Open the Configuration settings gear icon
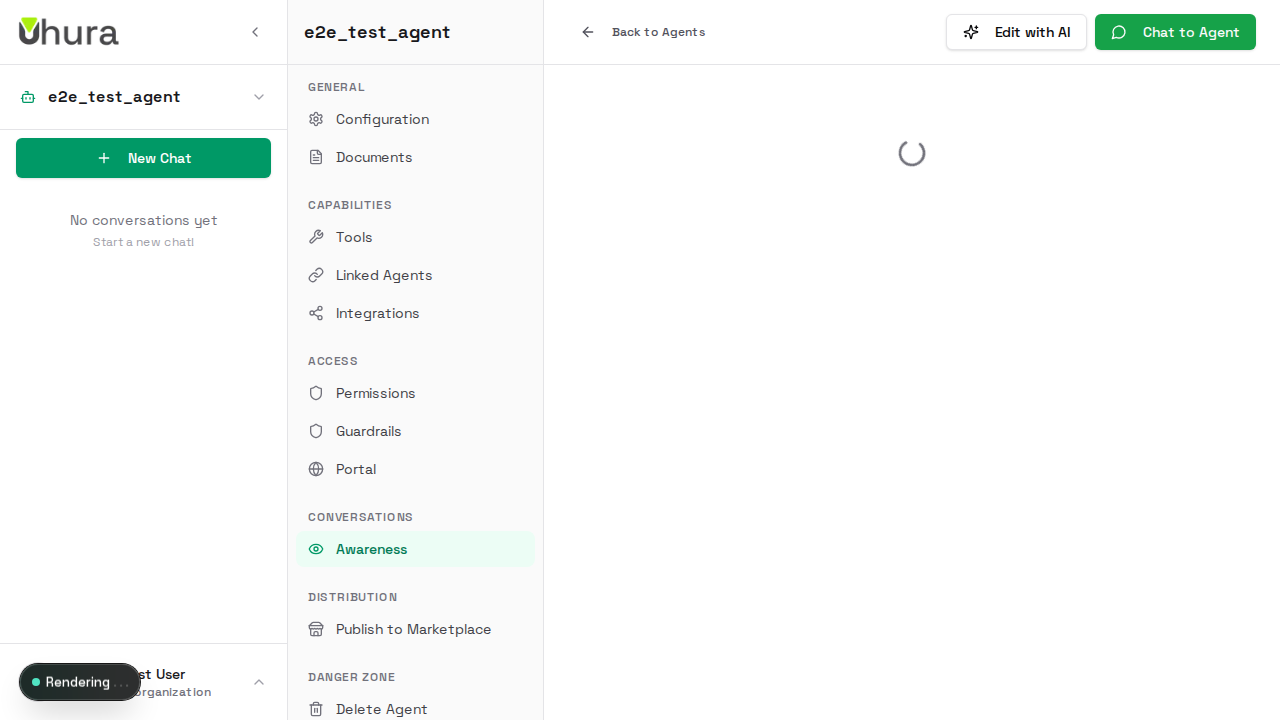Image resolution: width=1280 pixels, height=720 pixels. pos(315,119)
